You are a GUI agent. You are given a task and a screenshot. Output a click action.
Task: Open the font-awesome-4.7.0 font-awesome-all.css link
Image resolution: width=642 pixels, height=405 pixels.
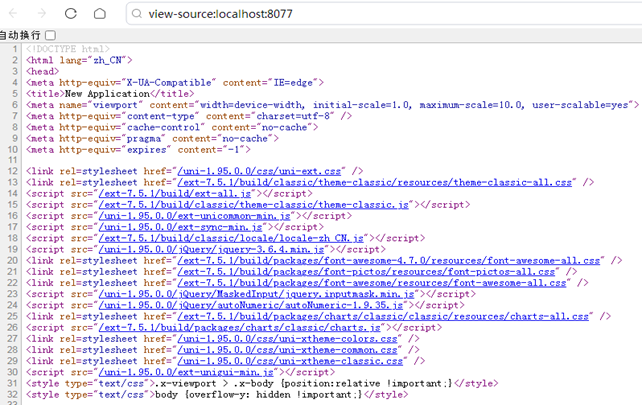pyautogui.click(x=389, y=260)
